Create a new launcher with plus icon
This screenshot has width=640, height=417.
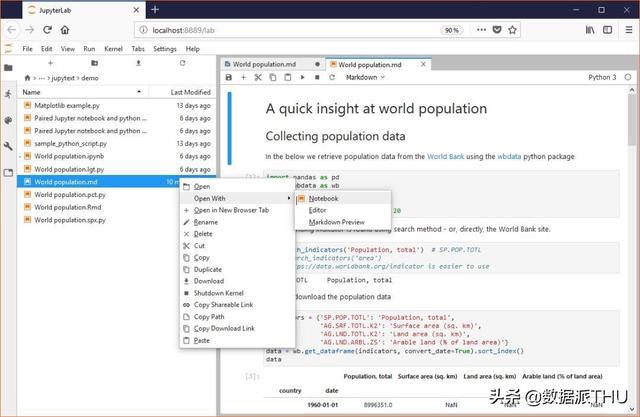[50, 63]
